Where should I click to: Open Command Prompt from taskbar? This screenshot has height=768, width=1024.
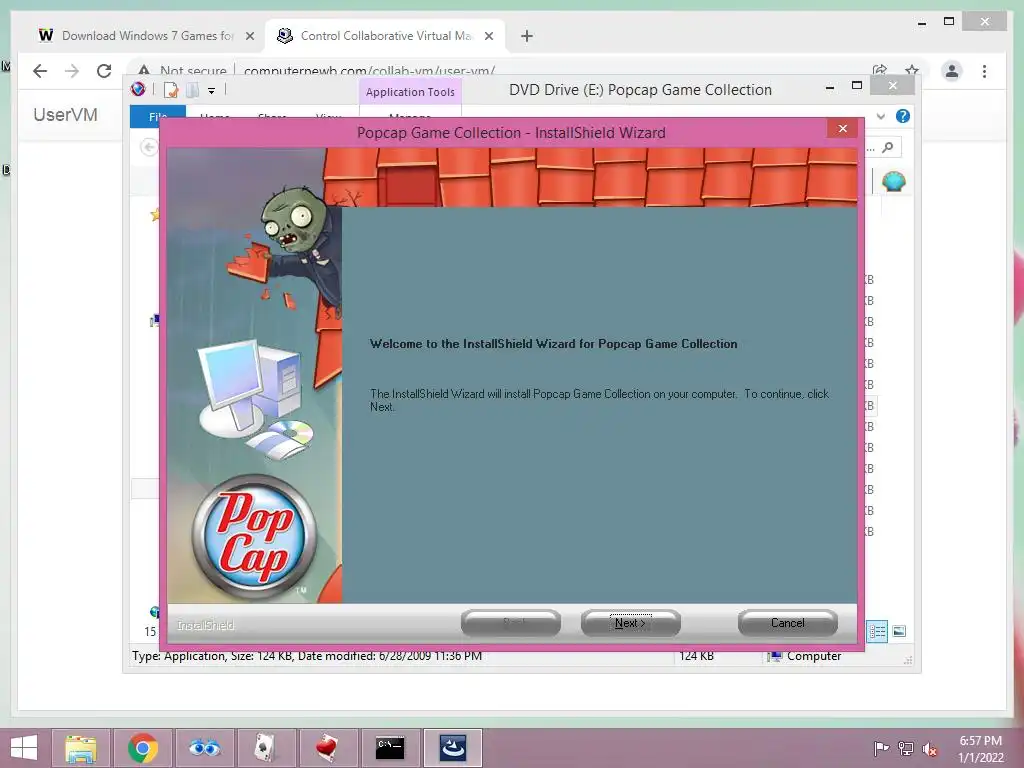pos(390,748)
